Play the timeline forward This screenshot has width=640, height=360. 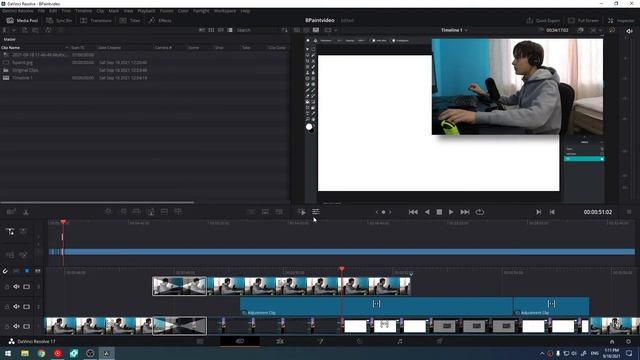point(451,212)
